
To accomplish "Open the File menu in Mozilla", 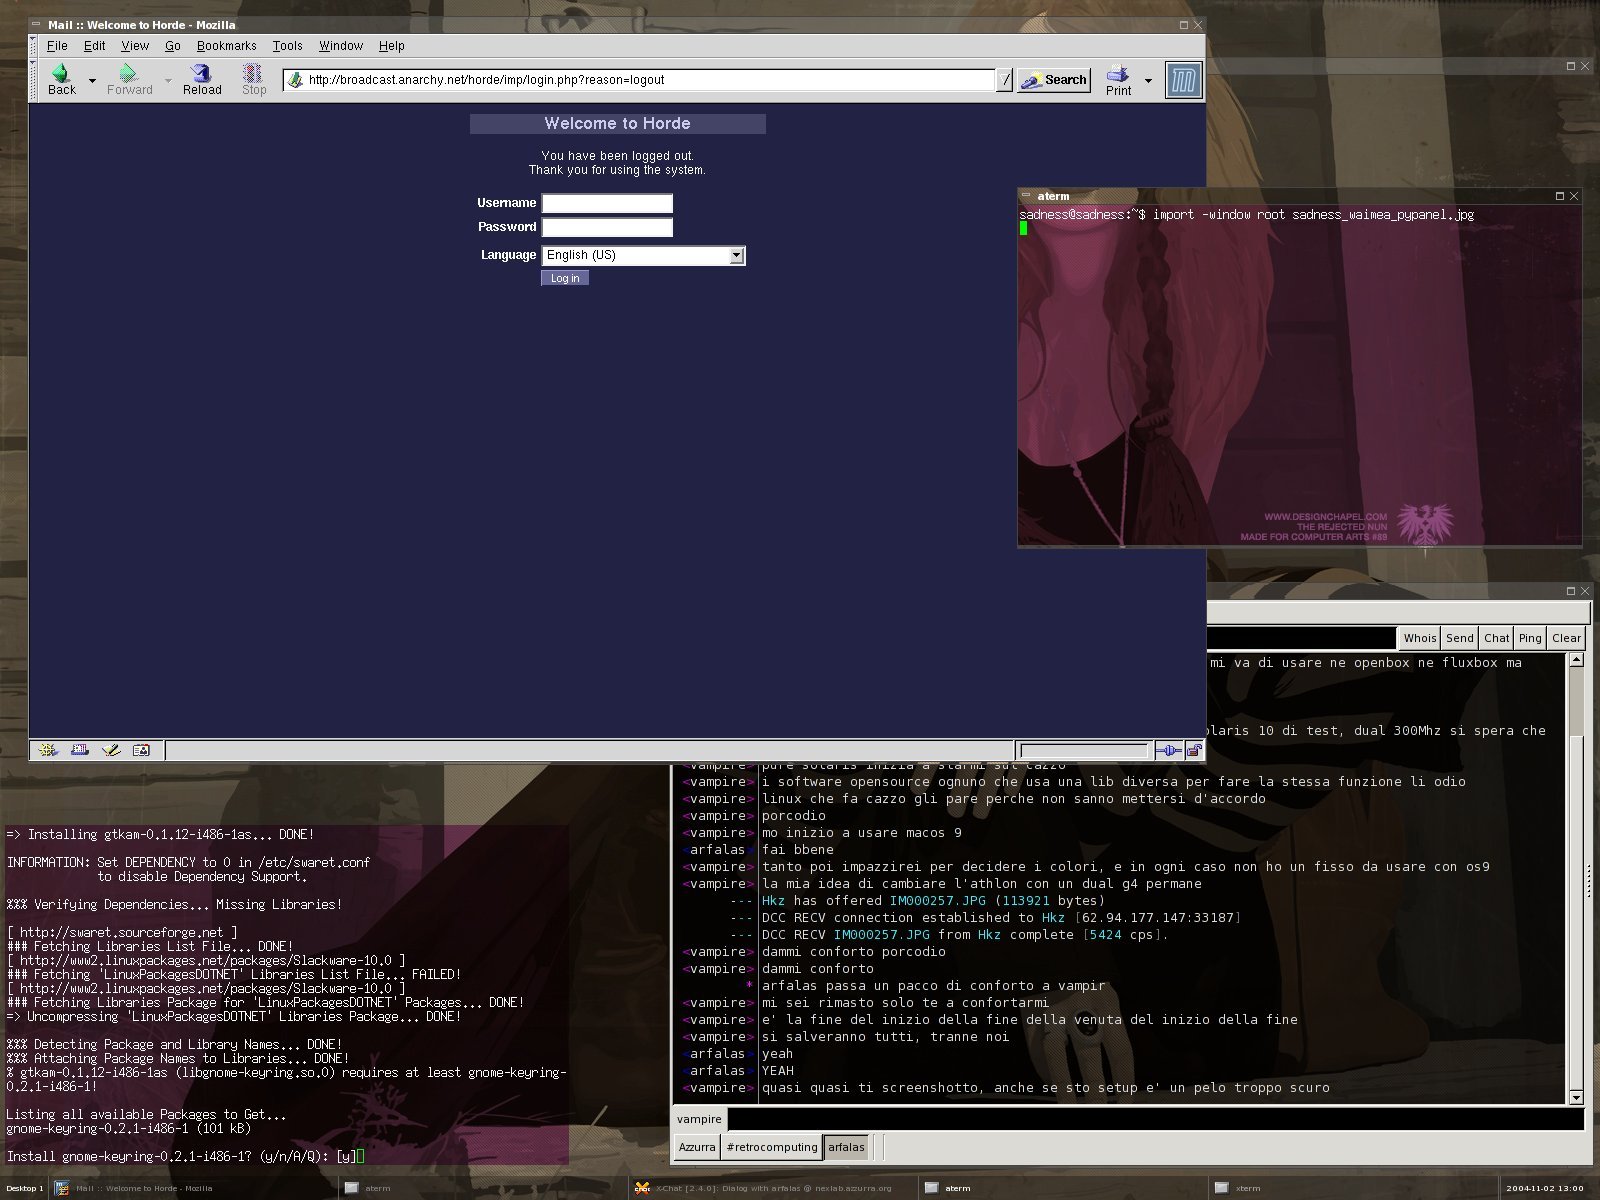I will 57,46.
